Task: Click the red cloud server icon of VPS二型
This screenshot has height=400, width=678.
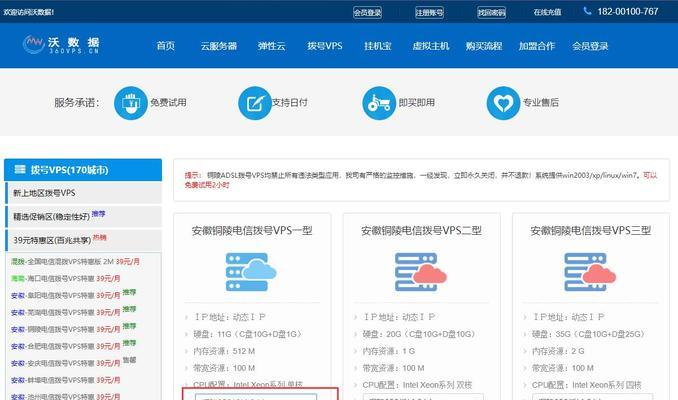Action: 420,272
